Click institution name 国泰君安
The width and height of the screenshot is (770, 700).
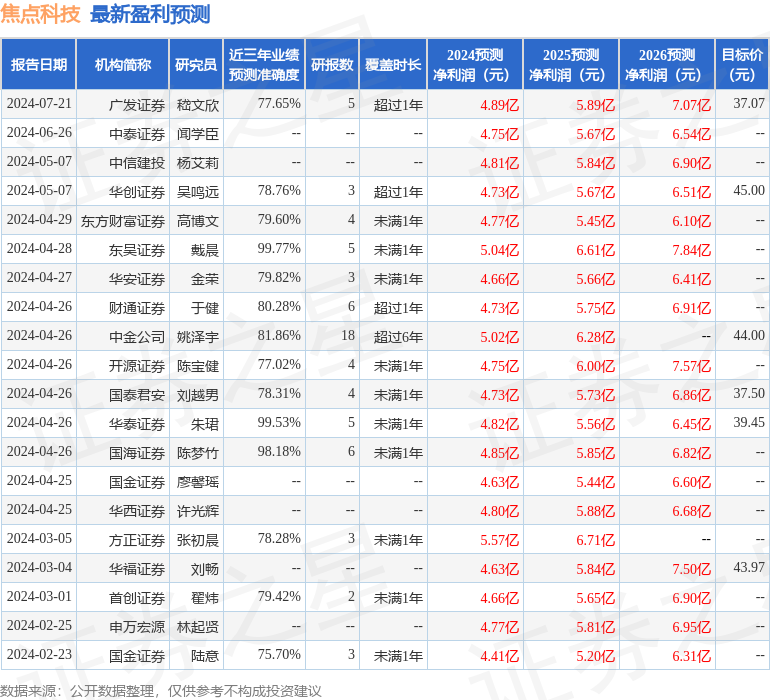point(137,395)
